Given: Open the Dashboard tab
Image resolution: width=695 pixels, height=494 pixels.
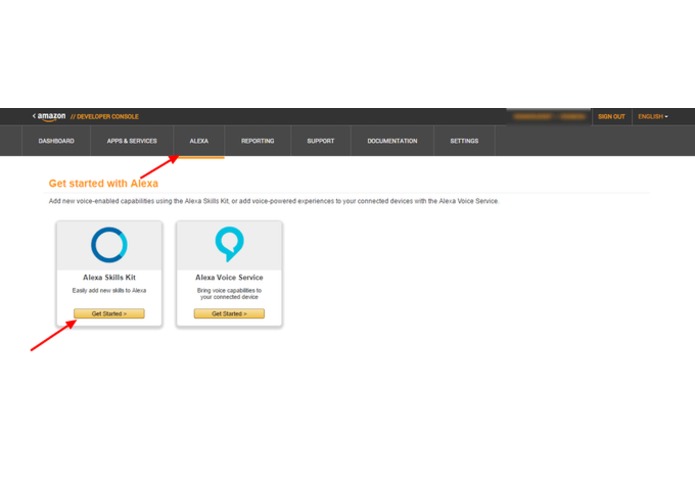Looking at the screenshot, I should pyautogui.click(x=56, y=141).
